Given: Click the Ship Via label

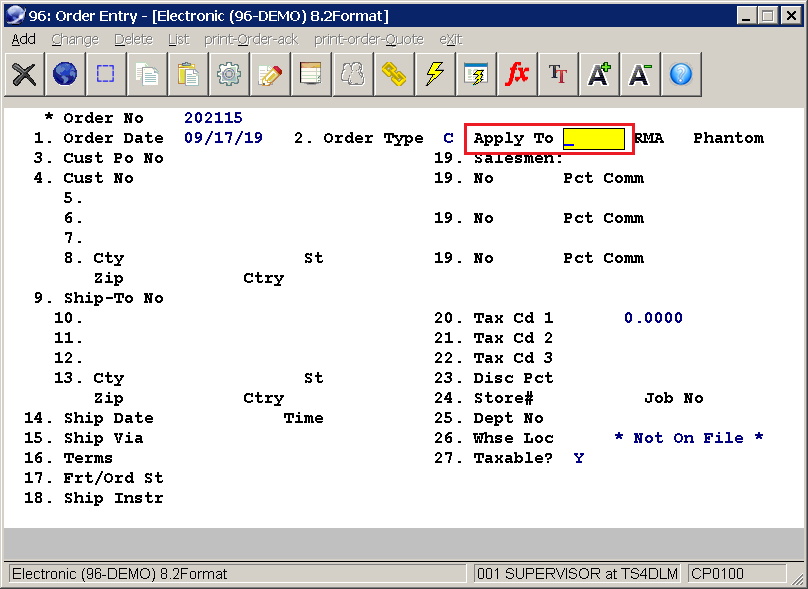Looking at the screenshot, I should pos(103,438).
